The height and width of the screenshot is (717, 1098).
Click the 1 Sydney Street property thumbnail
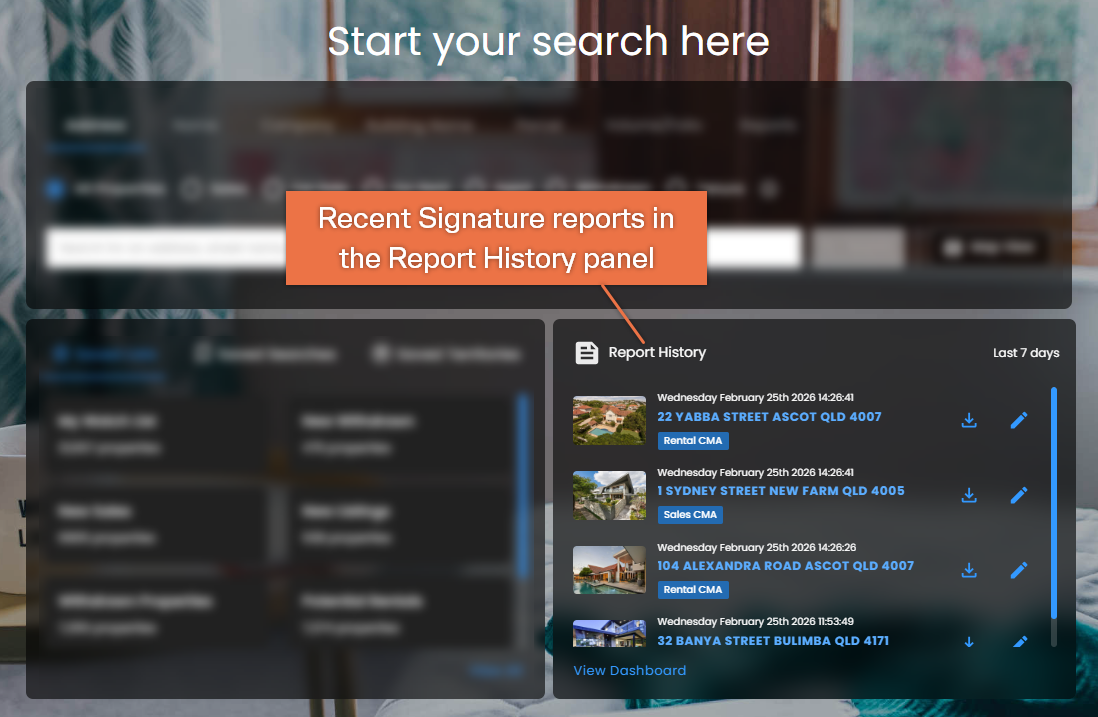coord(609,496)
